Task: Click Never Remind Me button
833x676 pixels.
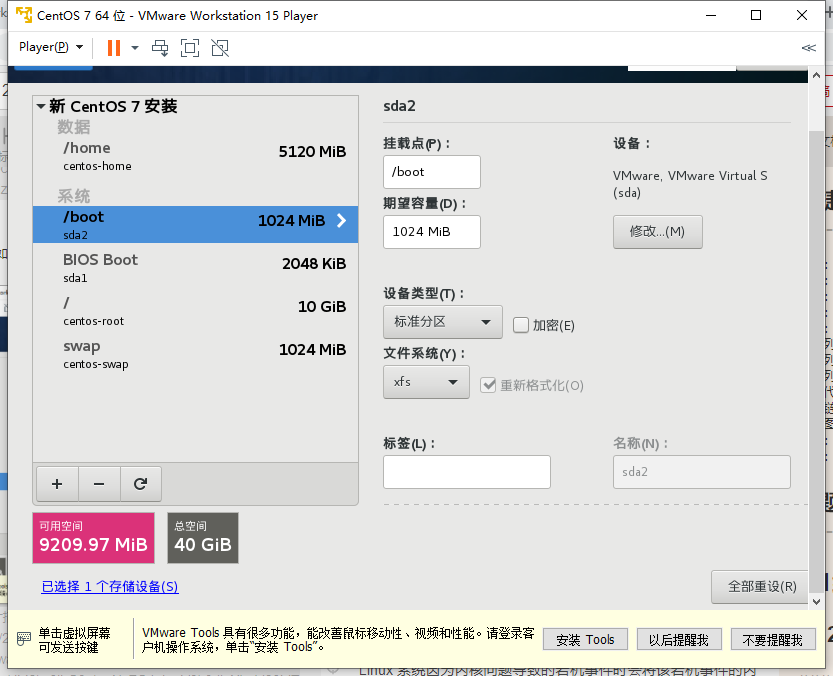Action: (773, 639)
